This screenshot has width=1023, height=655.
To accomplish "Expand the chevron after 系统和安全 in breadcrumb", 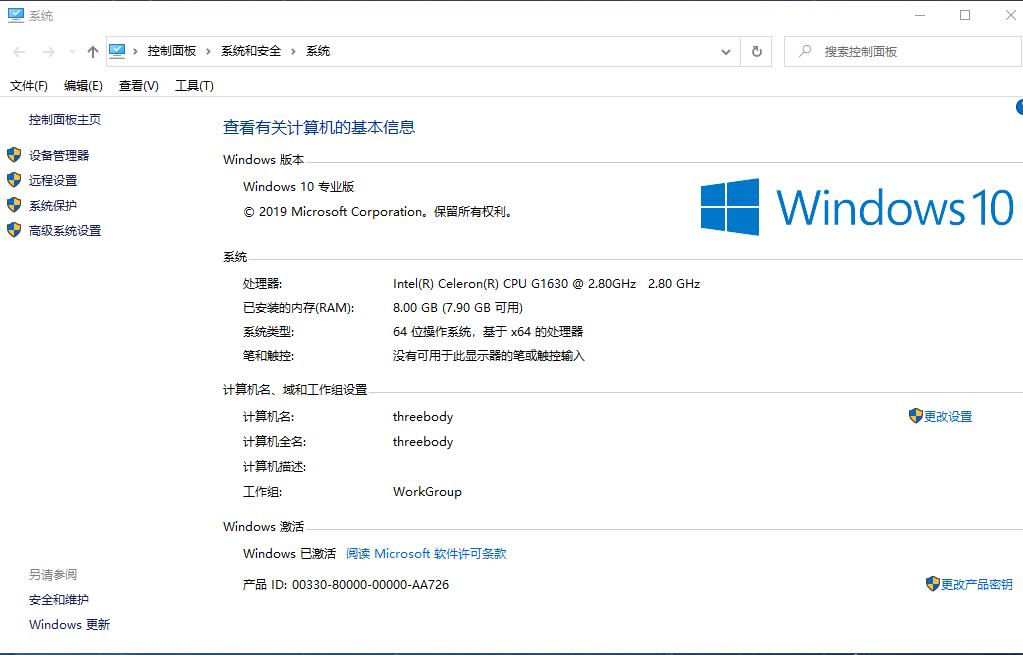I will click(x=293, y=52).
